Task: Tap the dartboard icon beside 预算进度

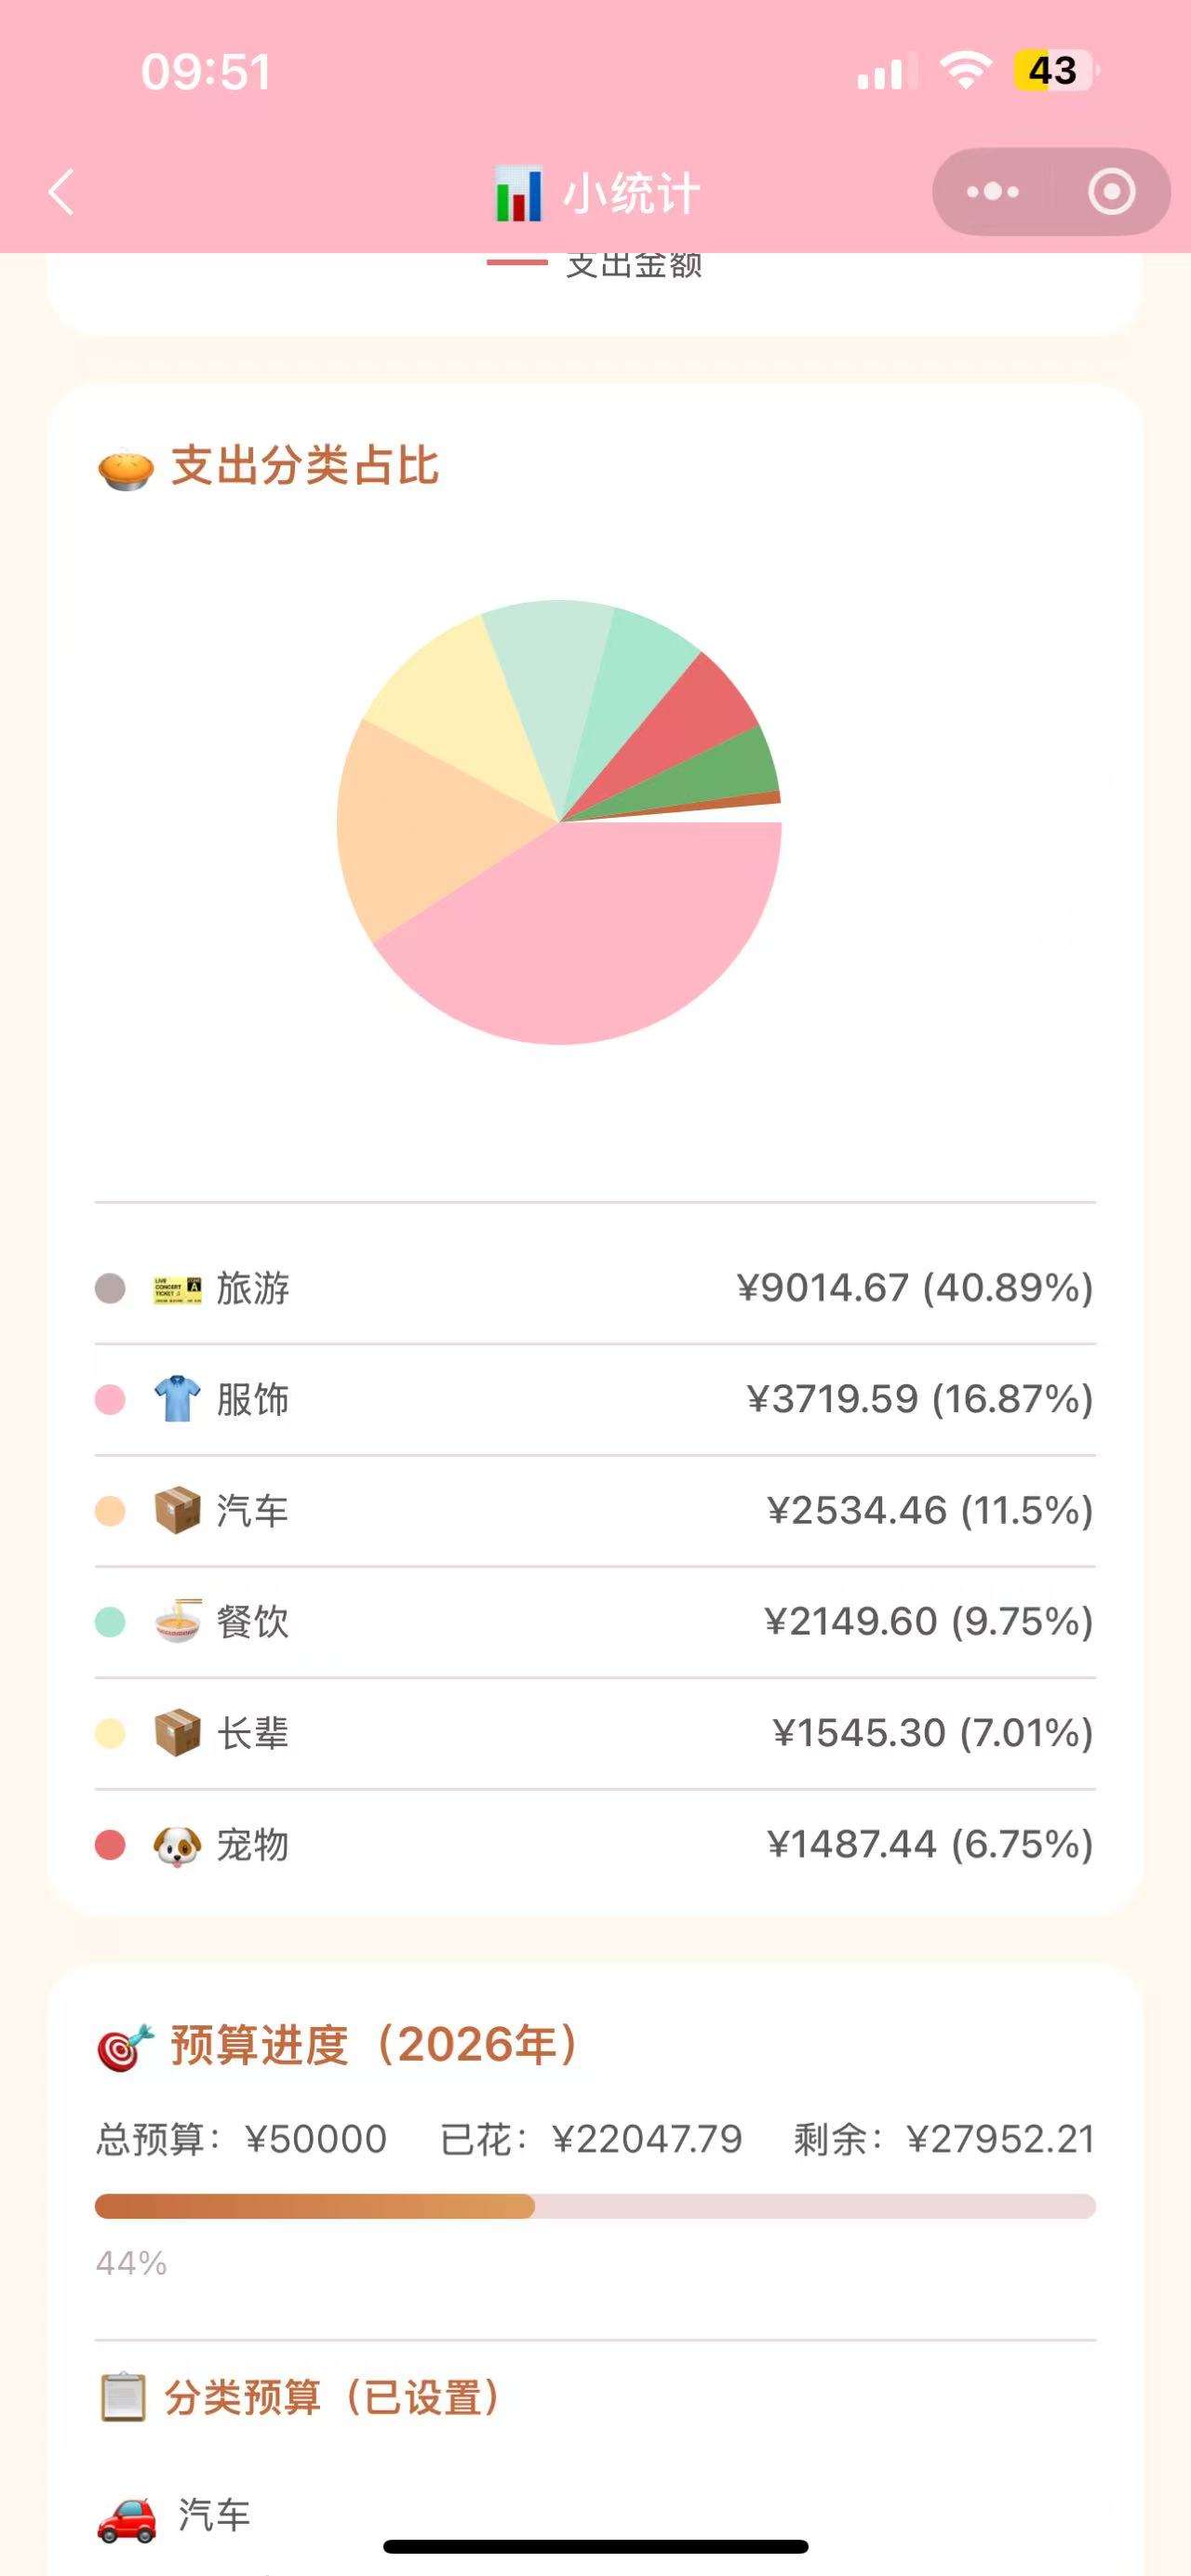Action: tap(126, 2046)
